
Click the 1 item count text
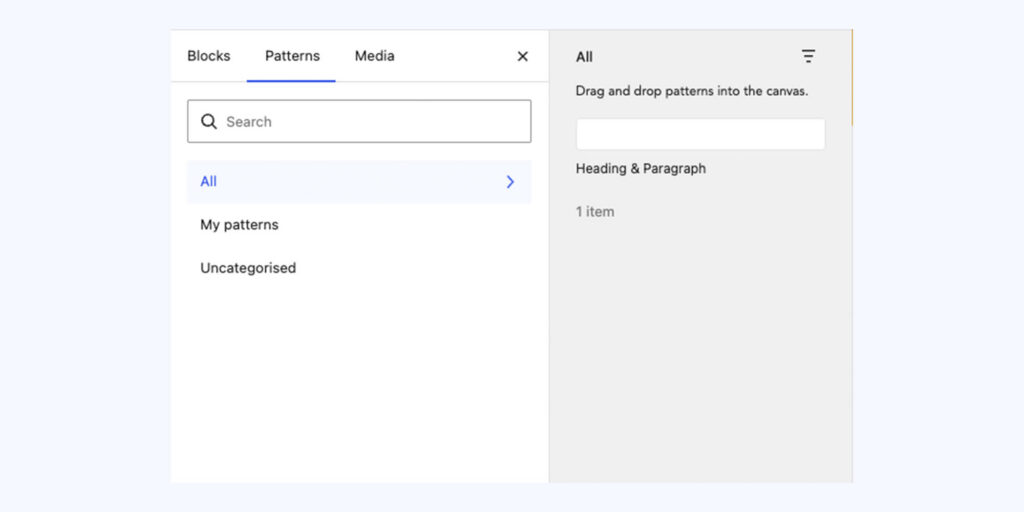(595, 212)
